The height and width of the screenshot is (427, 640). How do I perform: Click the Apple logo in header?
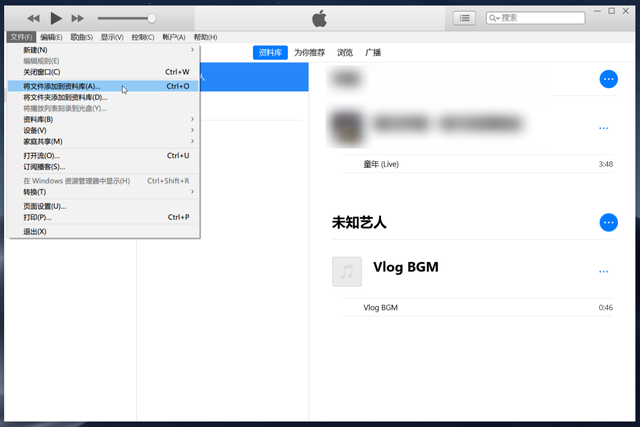pyautogui.click(x=320, y=18)
